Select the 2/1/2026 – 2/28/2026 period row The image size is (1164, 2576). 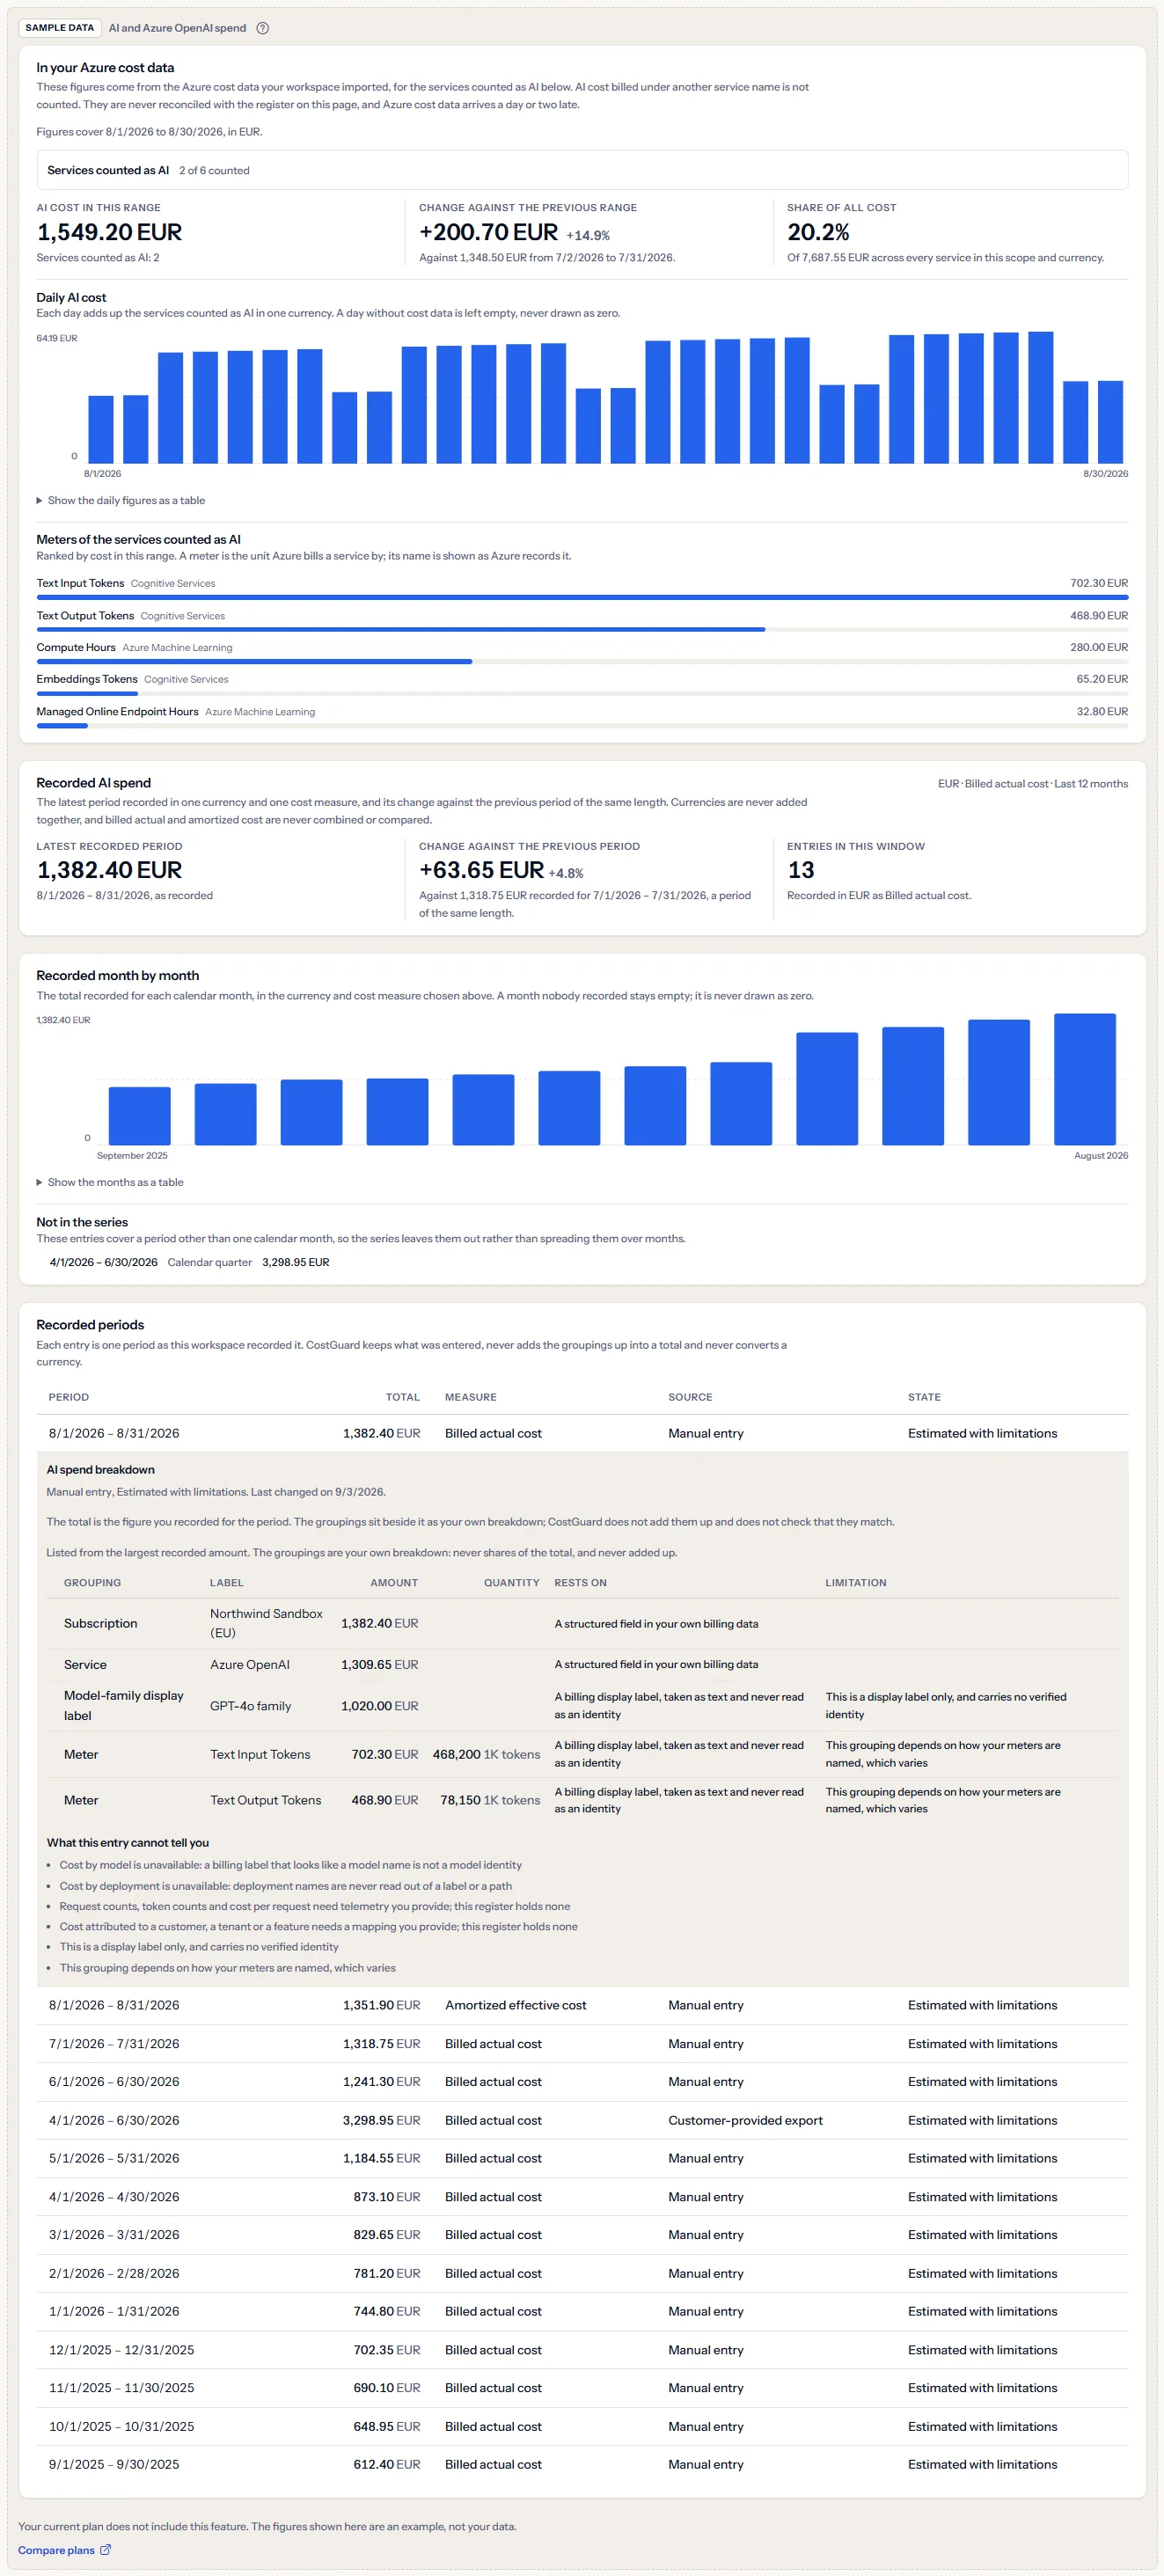[x=582, y=2274]
